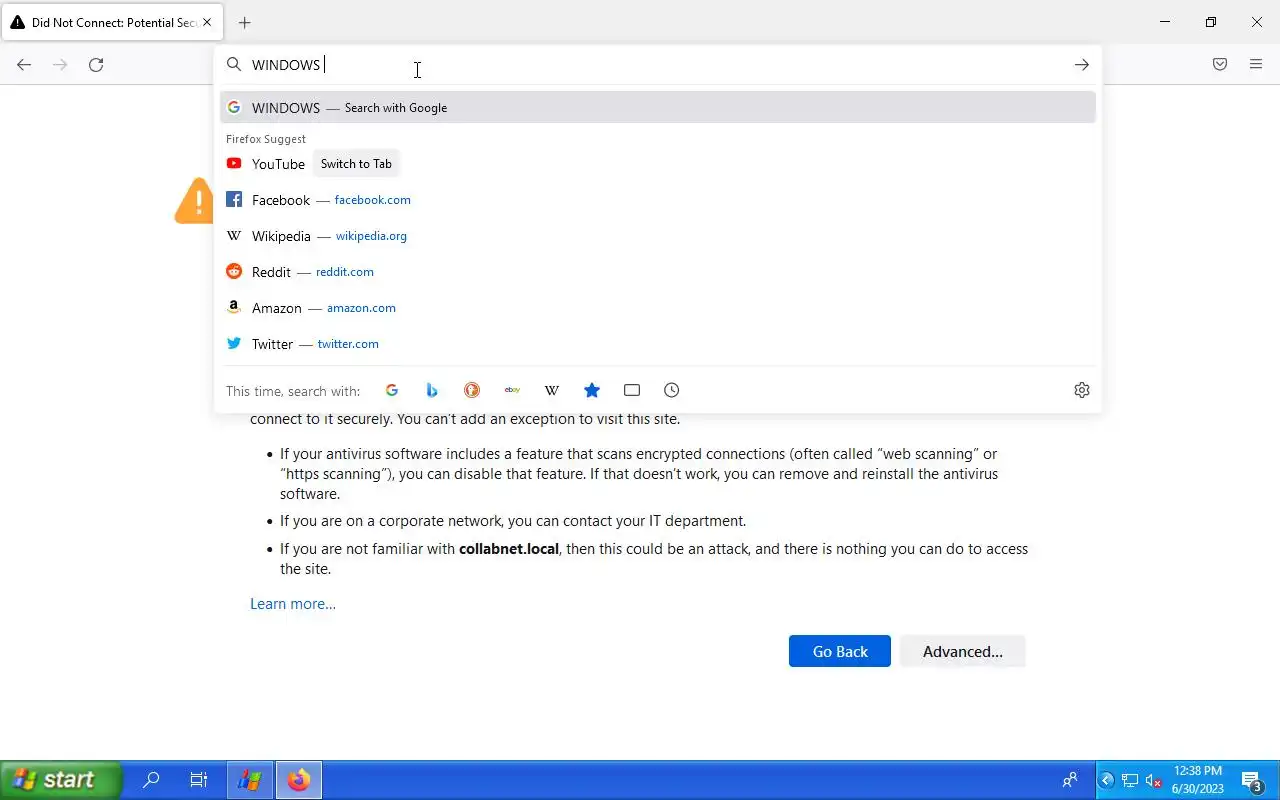Click the taskbar clock 12:38 PM
The image size is (1280, 800).
click(1198, 771)
